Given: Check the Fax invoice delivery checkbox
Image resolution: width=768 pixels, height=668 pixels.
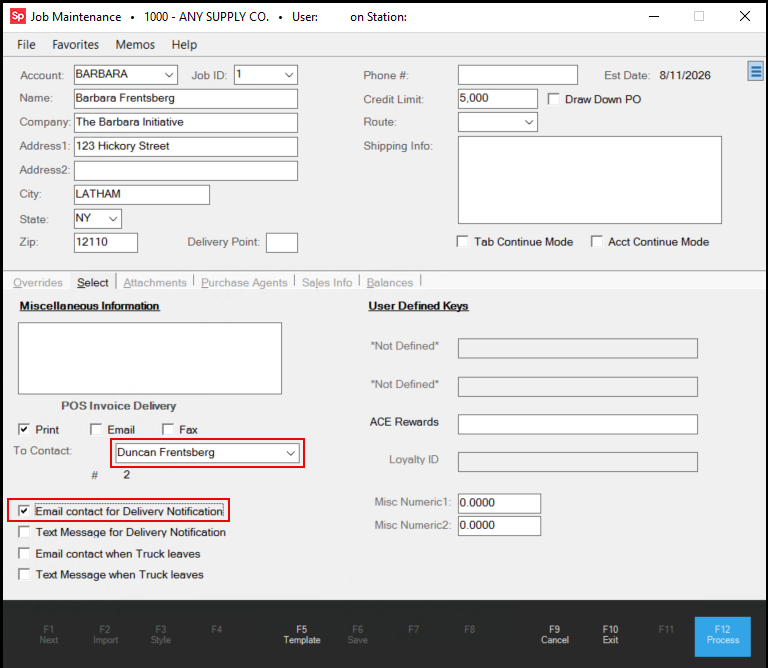Looking at the screenshot, I should pyautogui.click(x=168, y=429).
